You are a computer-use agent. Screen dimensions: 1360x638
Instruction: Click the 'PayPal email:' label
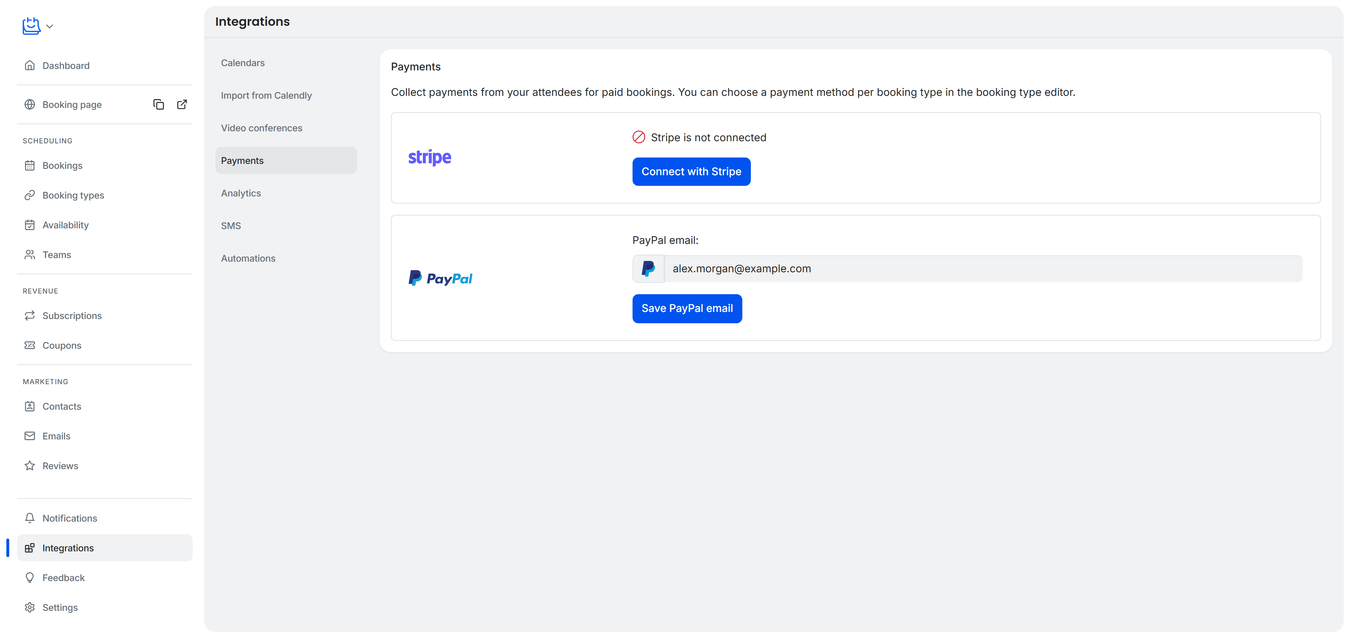[665, 241]
